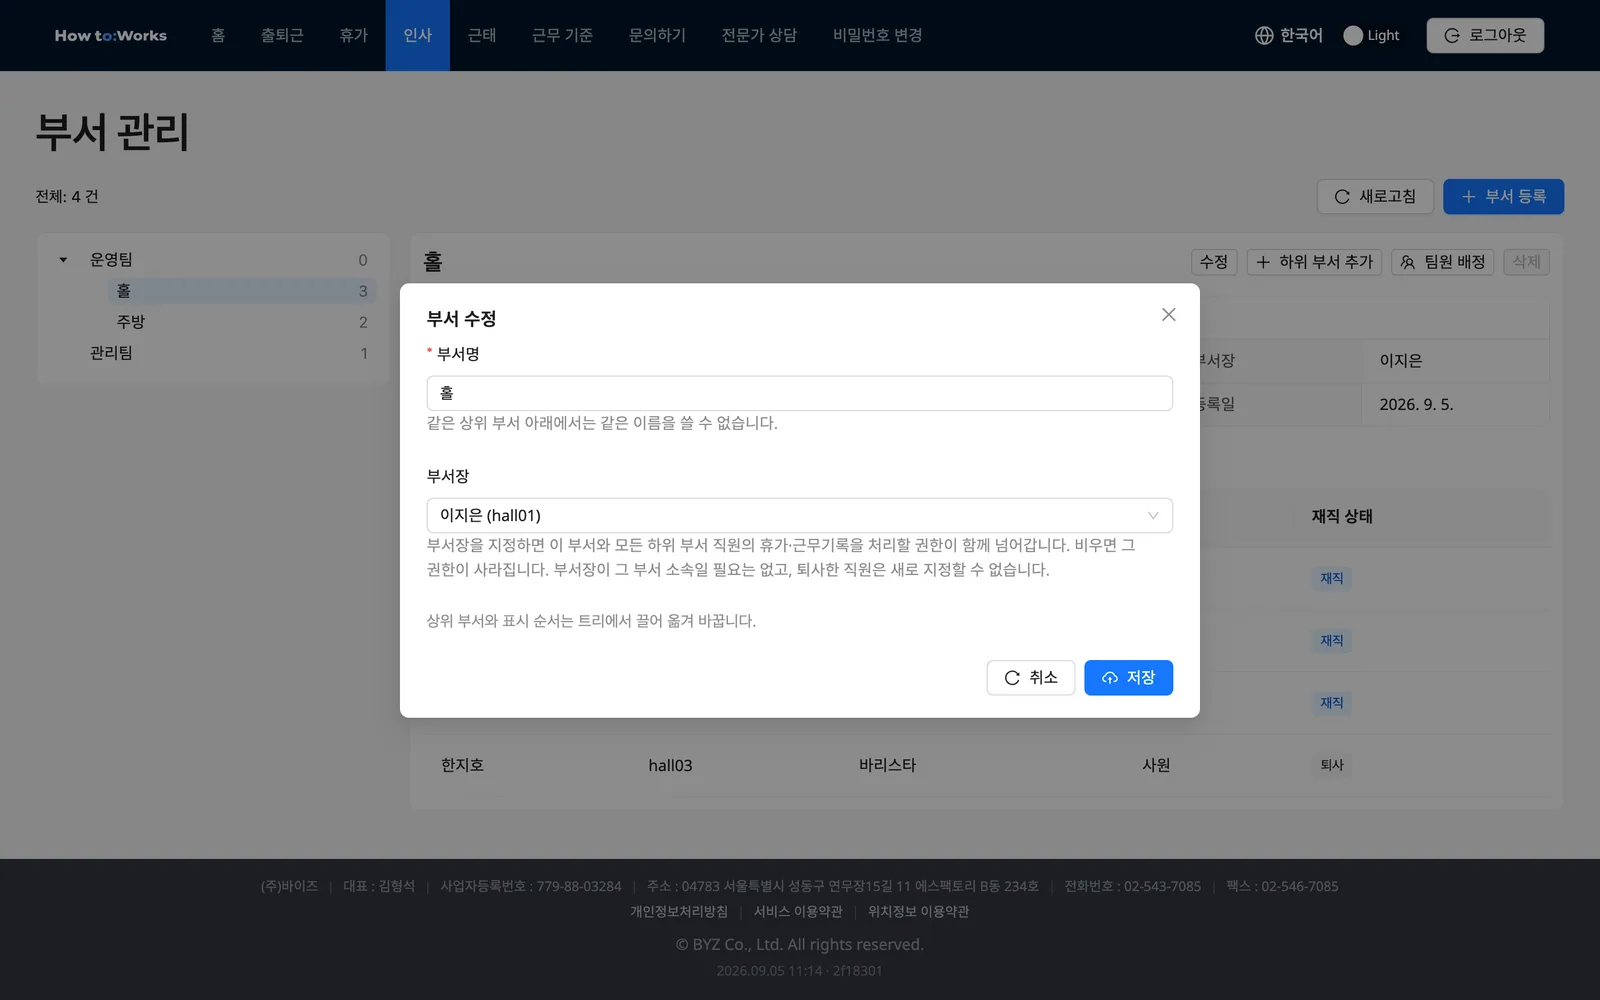The width and height of the screenshot is (1600, 1000).
Task: Open the 휴가 menu item
Action: coord(353,35)
